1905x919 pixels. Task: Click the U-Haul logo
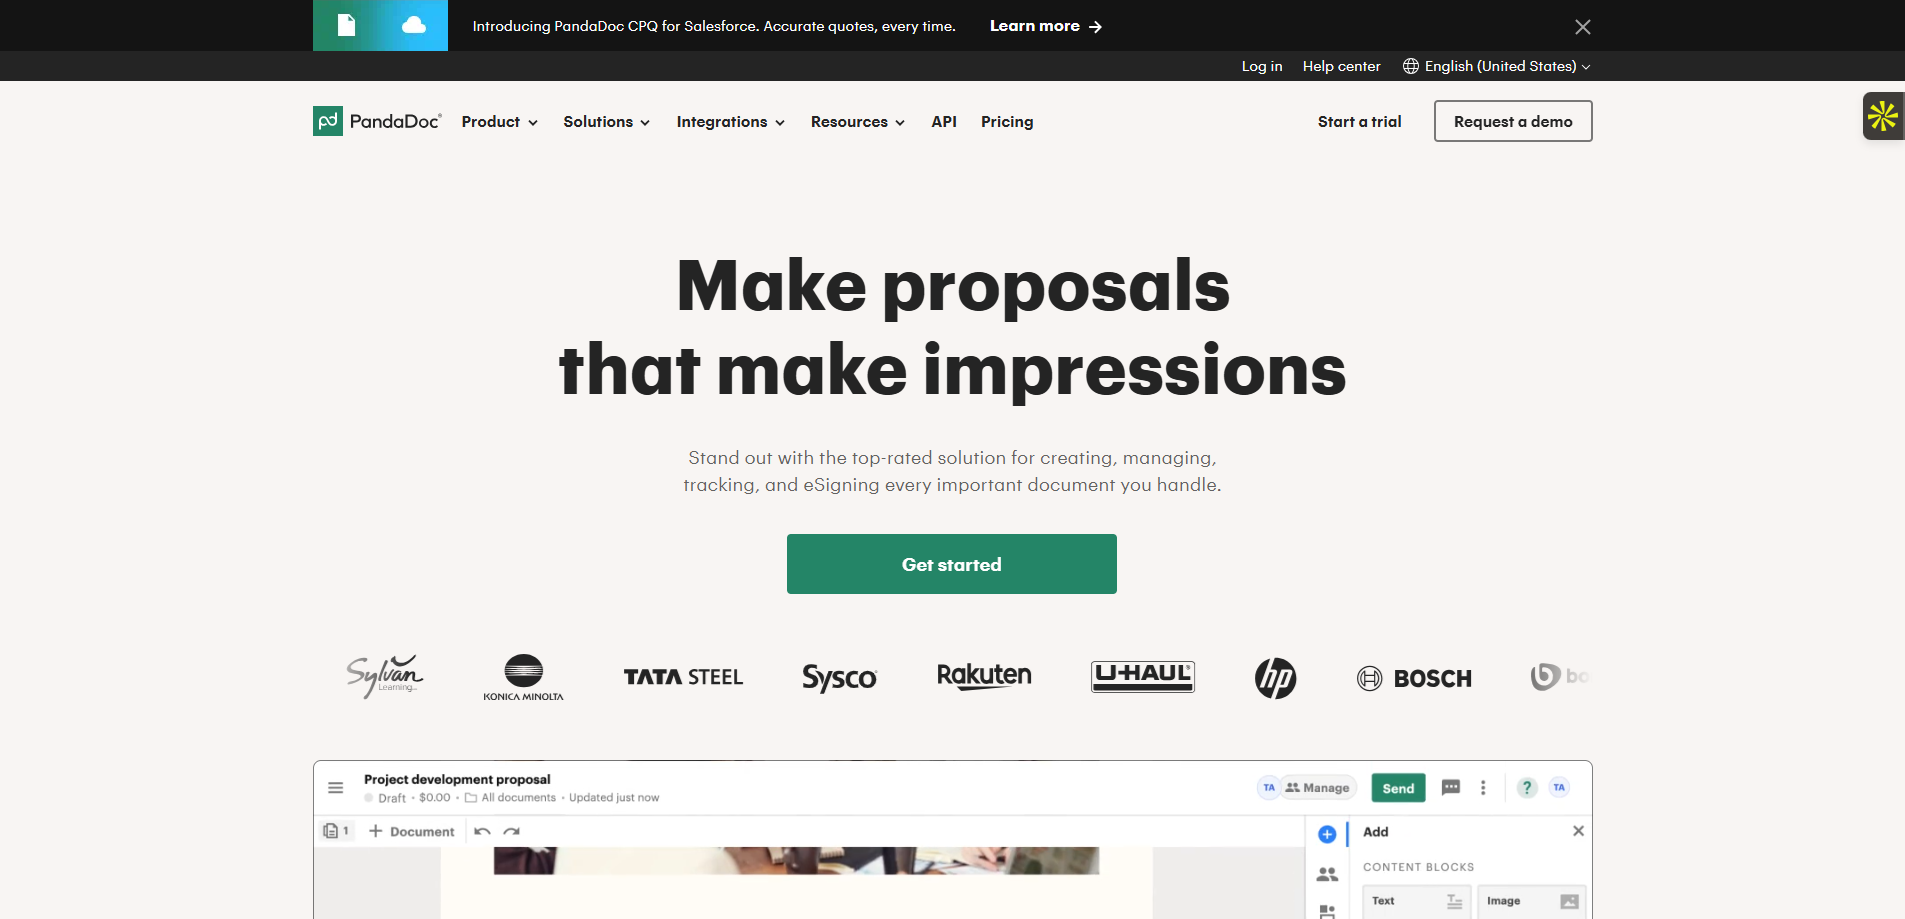pos(1142,676)
